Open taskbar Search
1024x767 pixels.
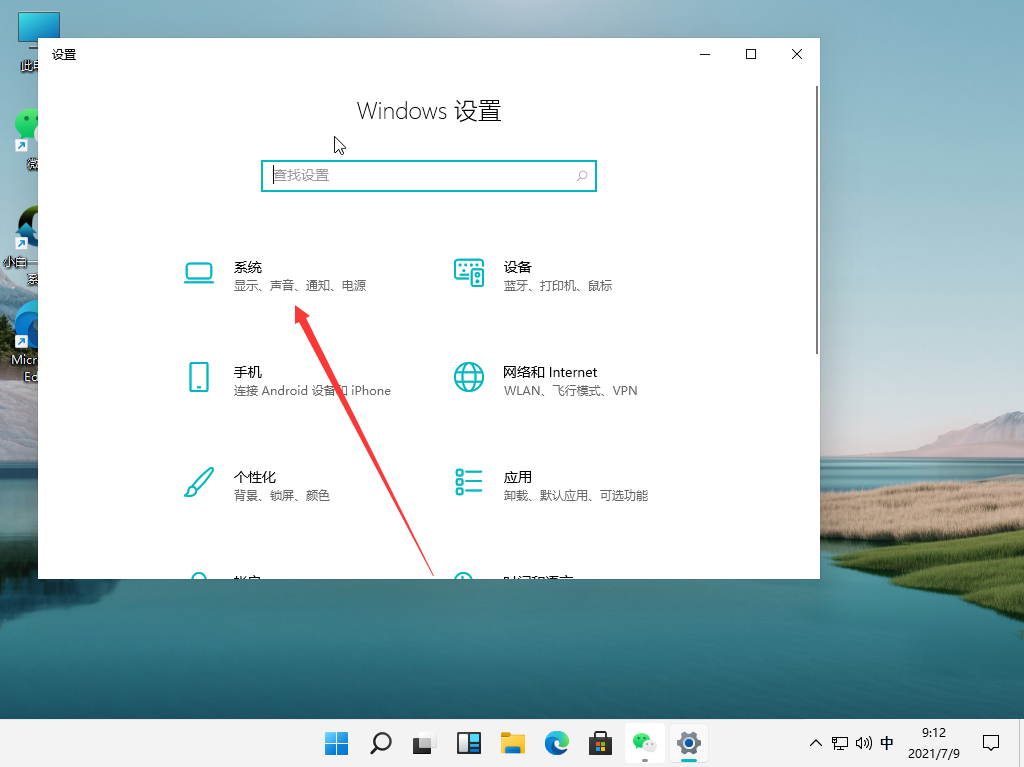(x=380, y=743)
